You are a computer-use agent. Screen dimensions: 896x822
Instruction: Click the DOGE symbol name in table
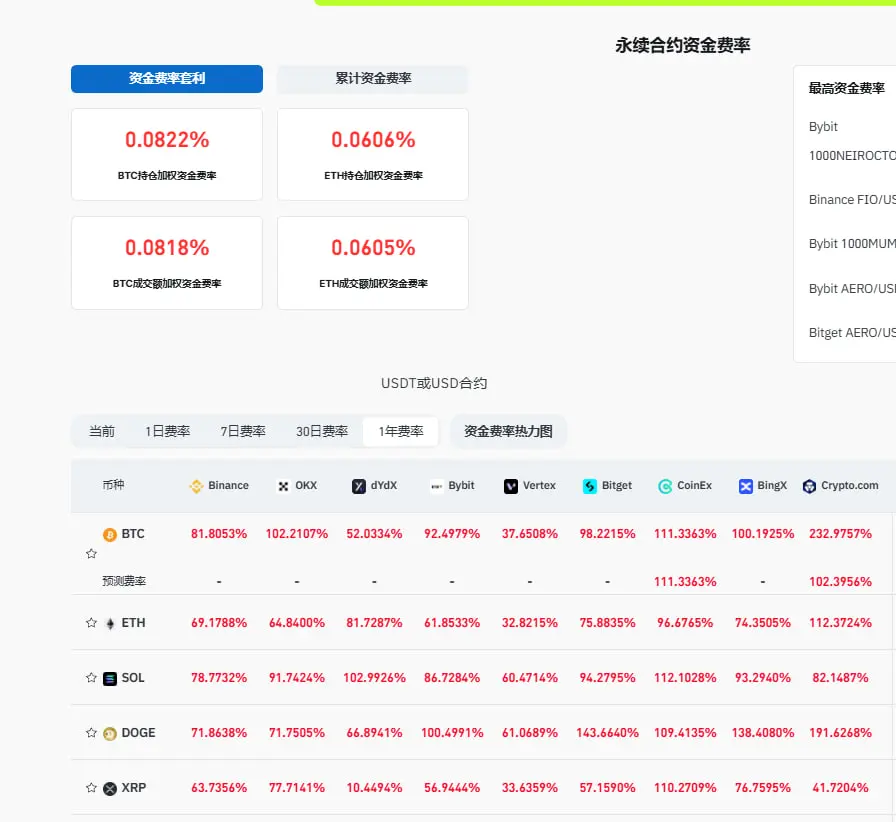coord(138,733)
